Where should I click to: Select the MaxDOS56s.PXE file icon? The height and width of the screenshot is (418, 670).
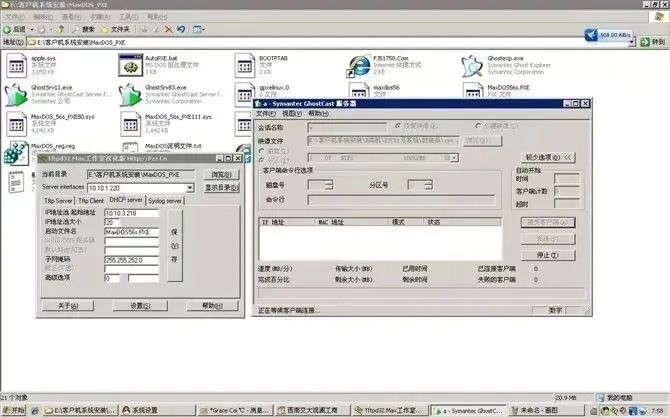pos(473,91)
